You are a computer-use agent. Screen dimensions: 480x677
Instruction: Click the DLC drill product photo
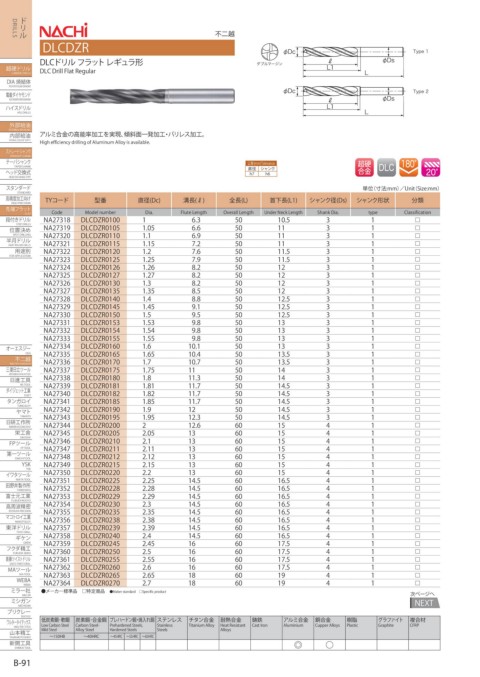tap(152, 96)
